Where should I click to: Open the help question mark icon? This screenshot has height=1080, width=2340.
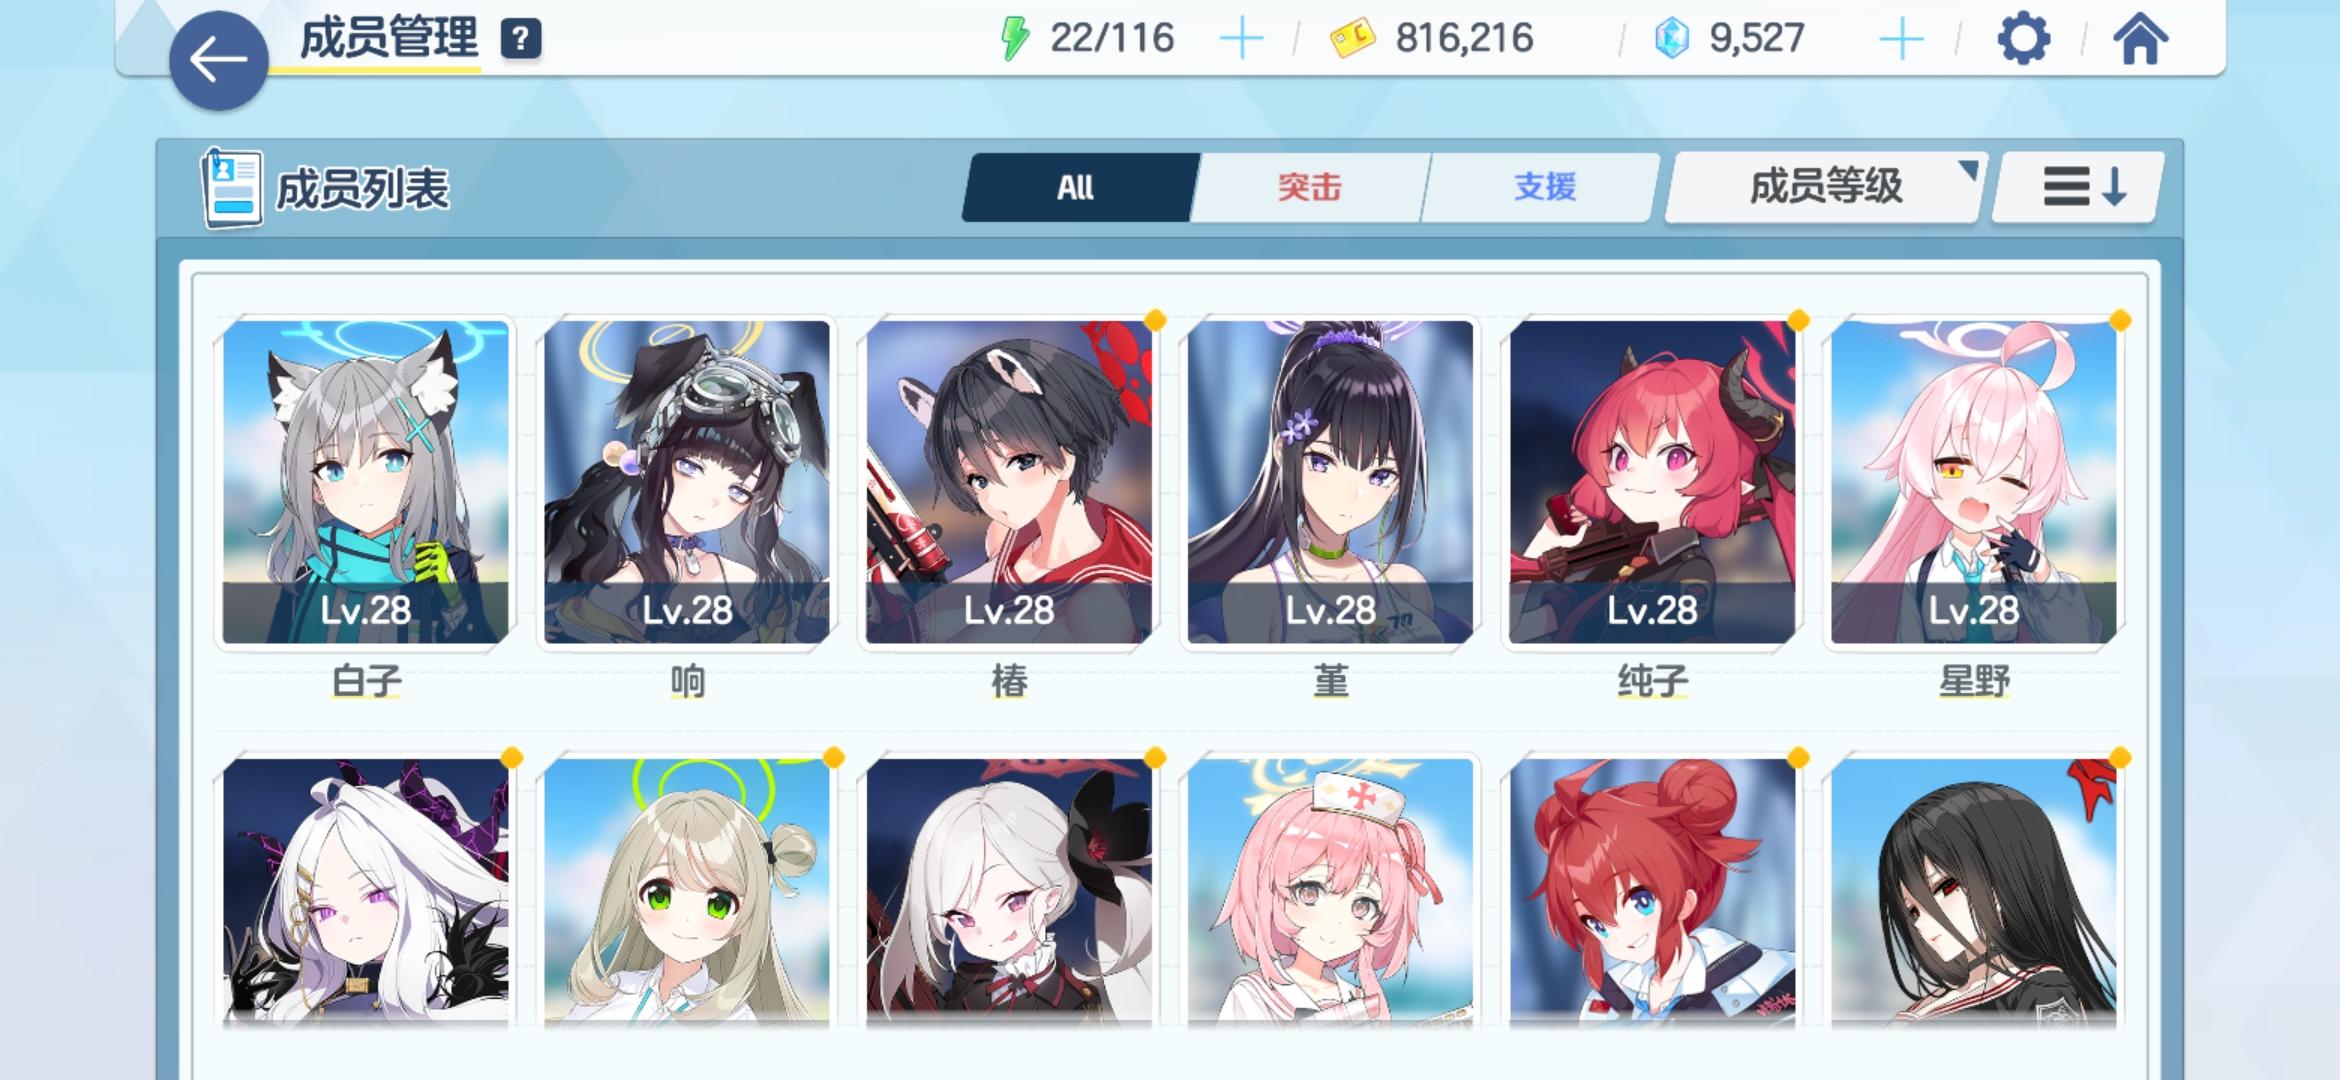[x=520, y=39]
